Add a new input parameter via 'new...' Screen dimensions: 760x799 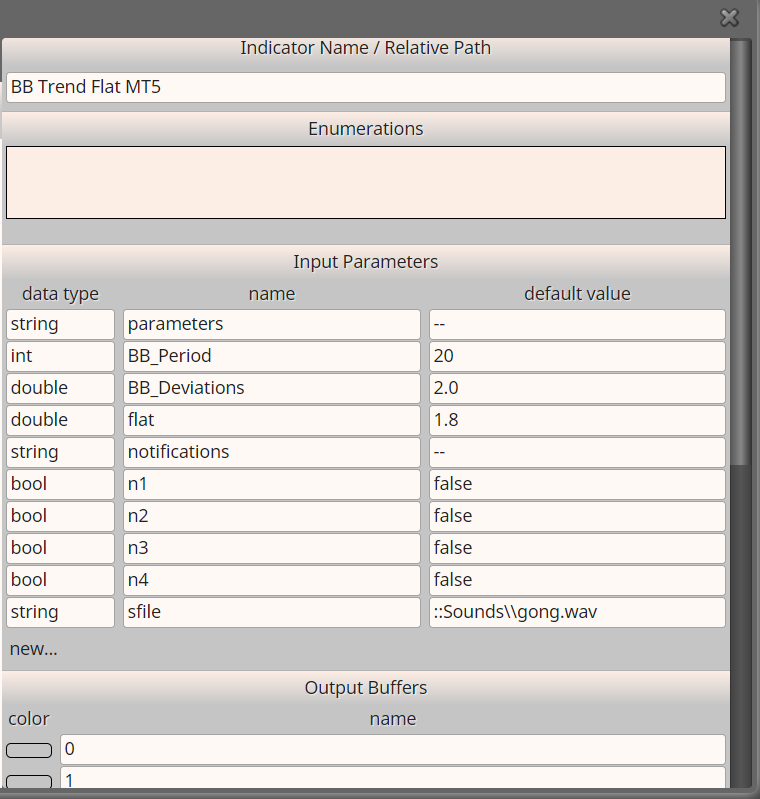pyautogui.click(x=34, y=649)
